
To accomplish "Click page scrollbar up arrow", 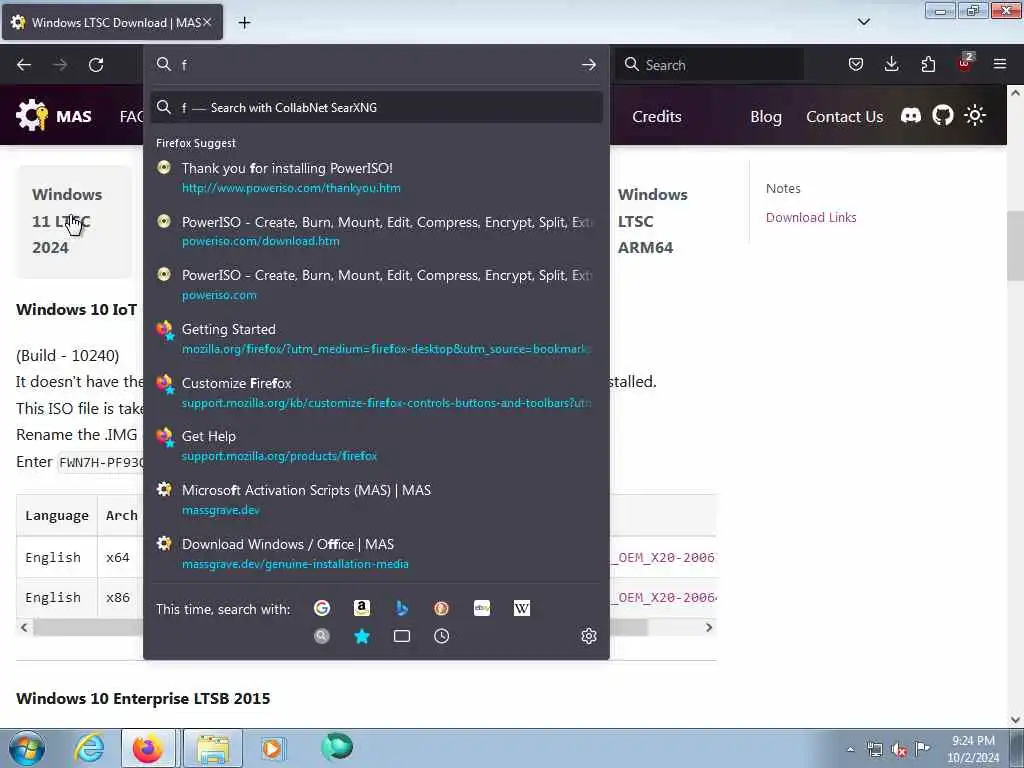I will coord(1015,93).
